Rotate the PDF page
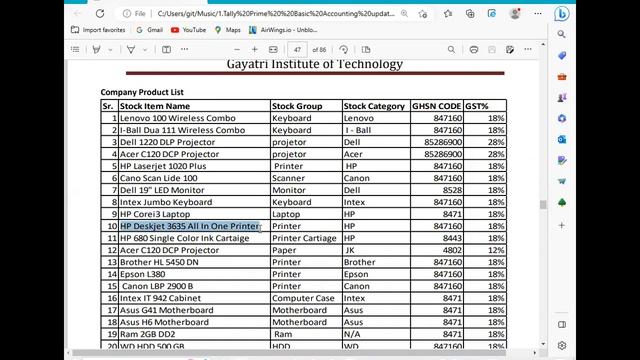Viewport: 640px width, 360px height. point(344,49)
